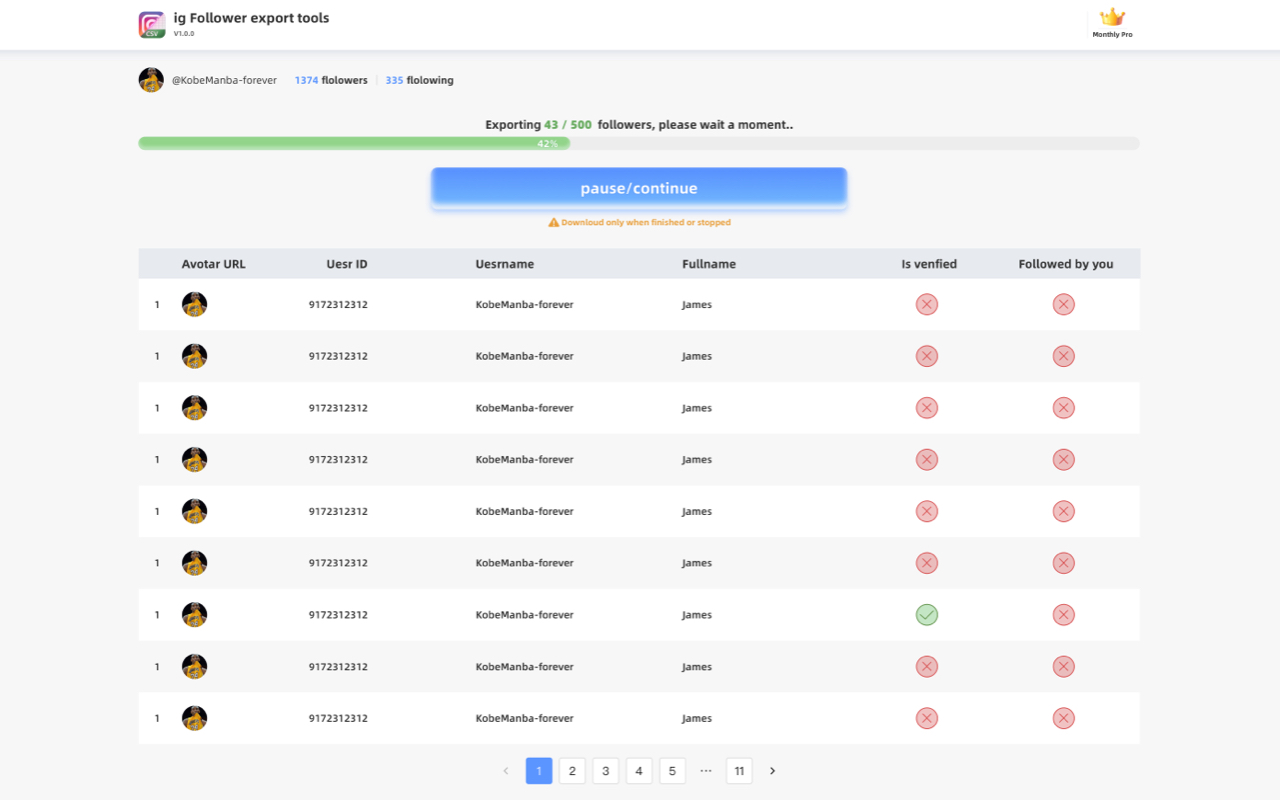Click the red Is verified cross in first row
This screenshot has height=800, width=1280.
(926, 304)
